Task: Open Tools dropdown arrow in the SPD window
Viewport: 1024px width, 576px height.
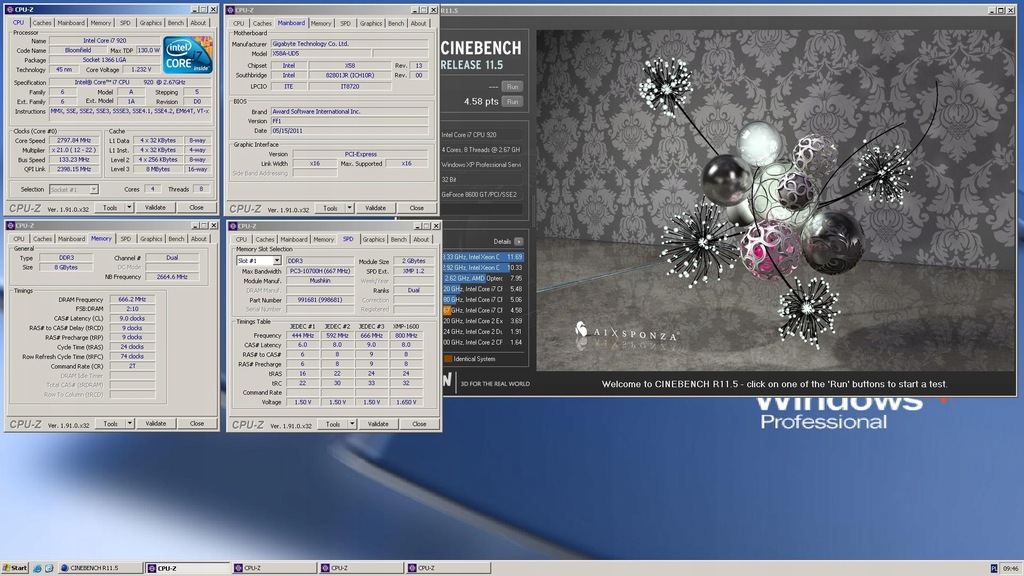Action: pyautogui.click(x=352, y=424)
